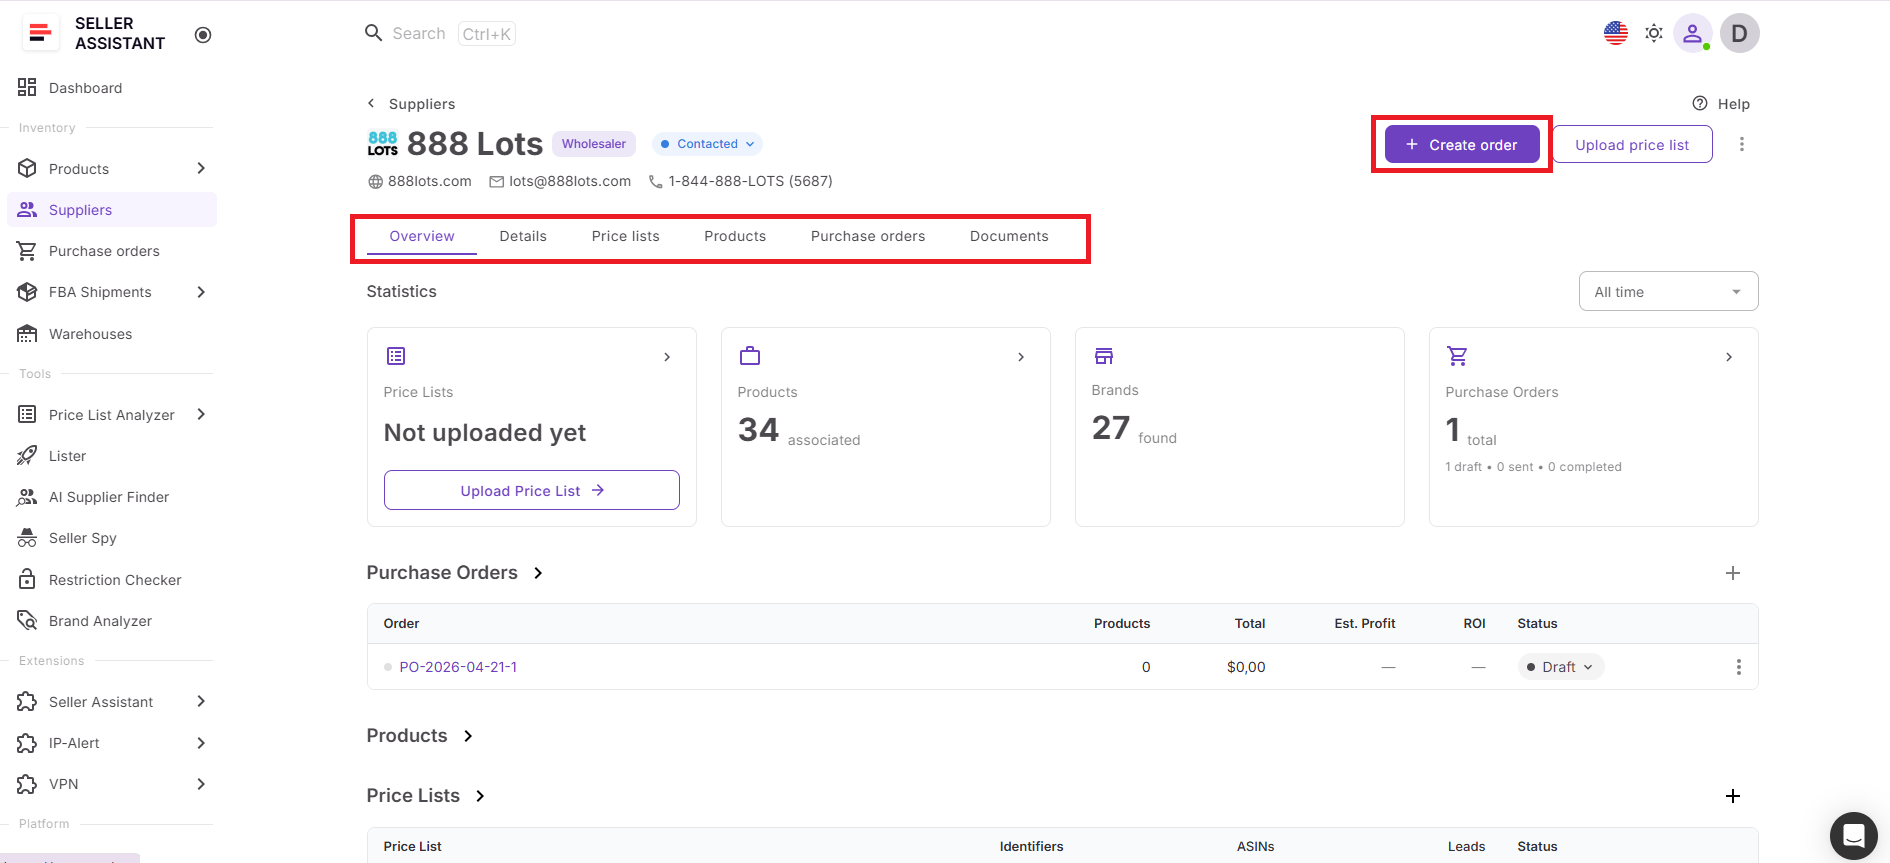Go to Suppliers in the sidebar
1890x863 pixels.
(112, 210)
